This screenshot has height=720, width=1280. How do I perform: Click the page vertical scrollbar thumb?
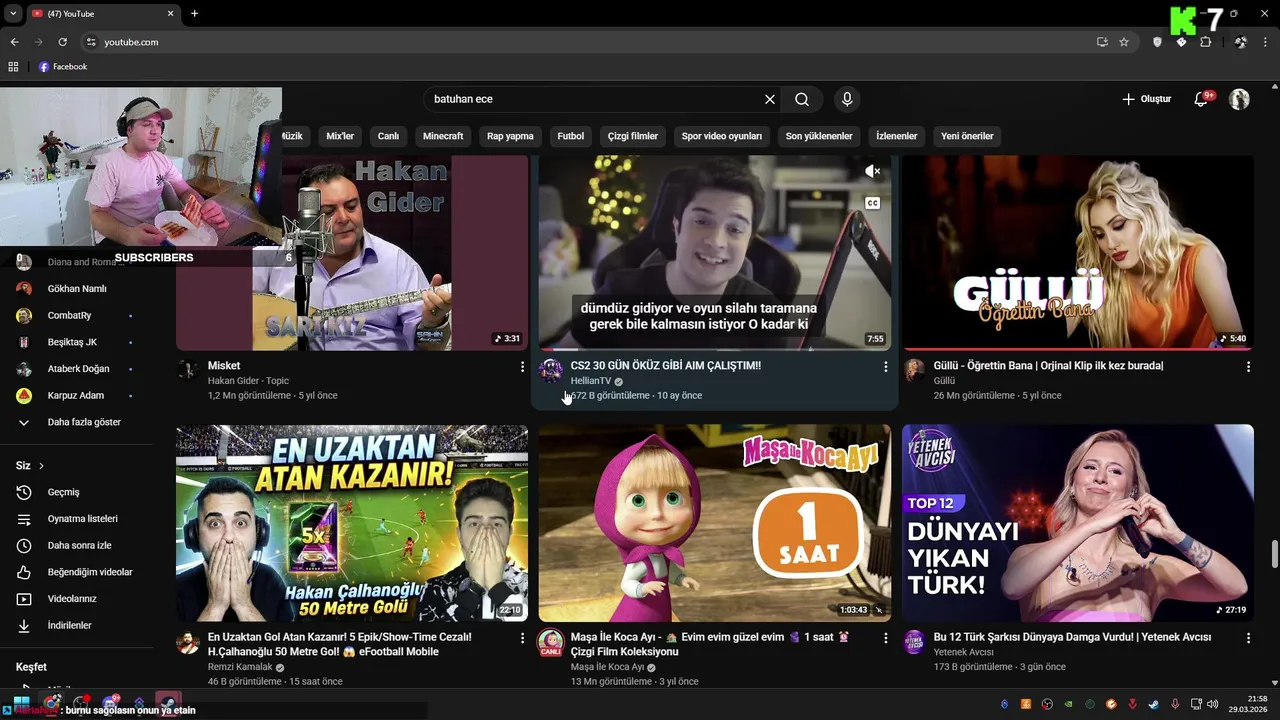tap(1274, 554)
